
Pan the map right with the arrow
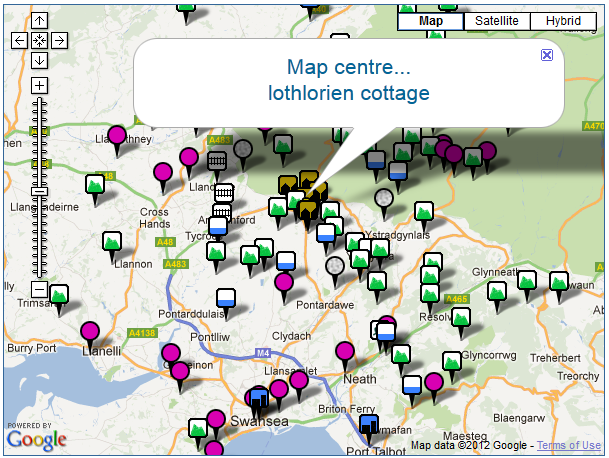point(59,40)
